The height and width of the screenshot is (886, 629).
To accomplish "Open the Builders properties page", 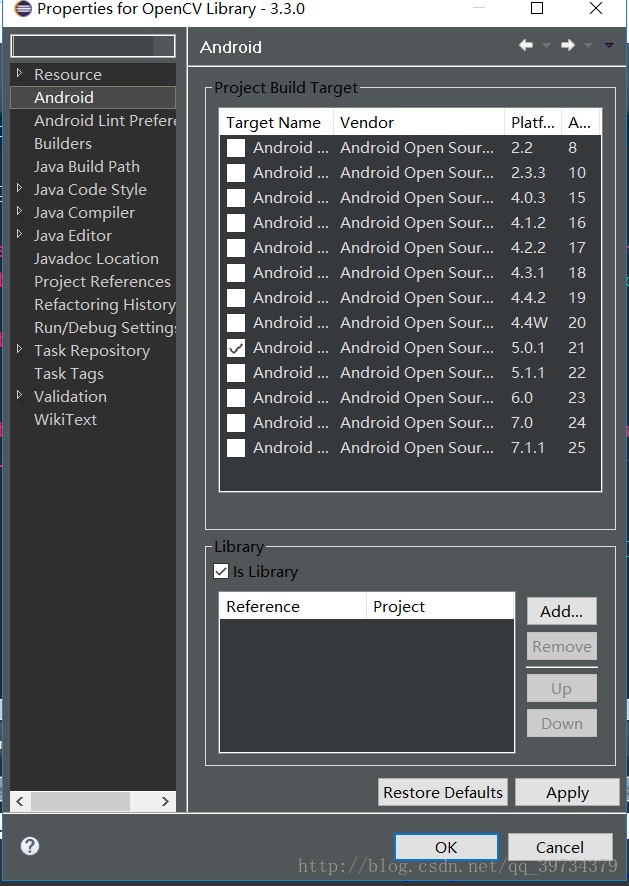I will tap(63, 144).
